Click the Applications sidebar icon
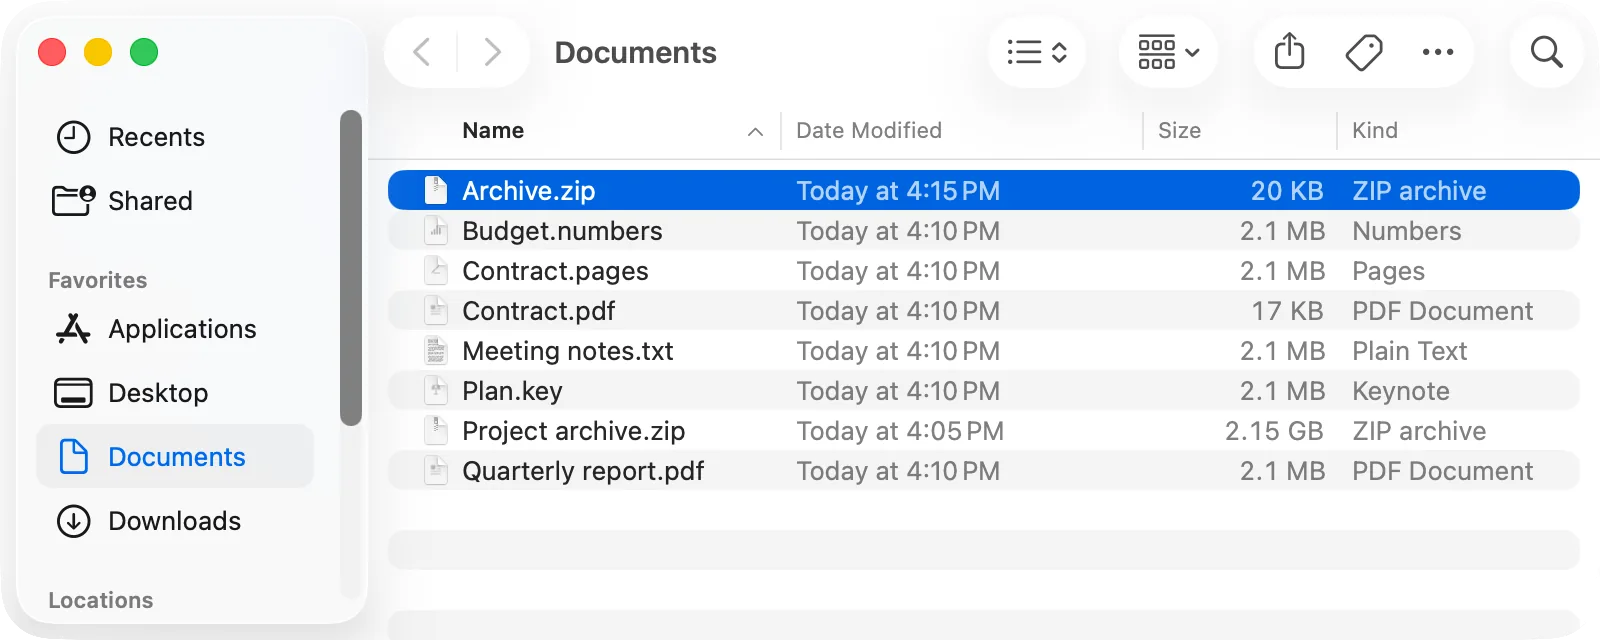The image size is (1600, 640). pos(73,329)
